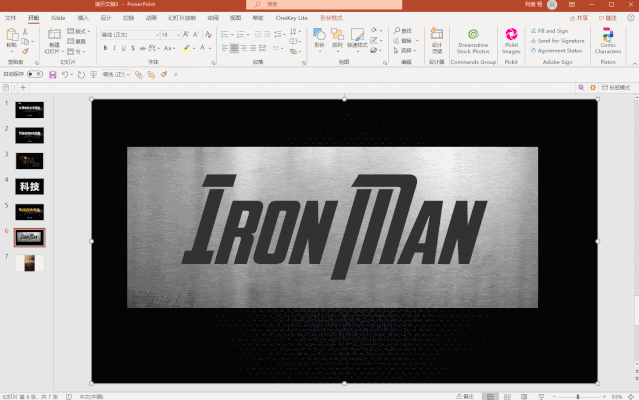
Task: Click Fill and Sign
Action: click(549, 31)
